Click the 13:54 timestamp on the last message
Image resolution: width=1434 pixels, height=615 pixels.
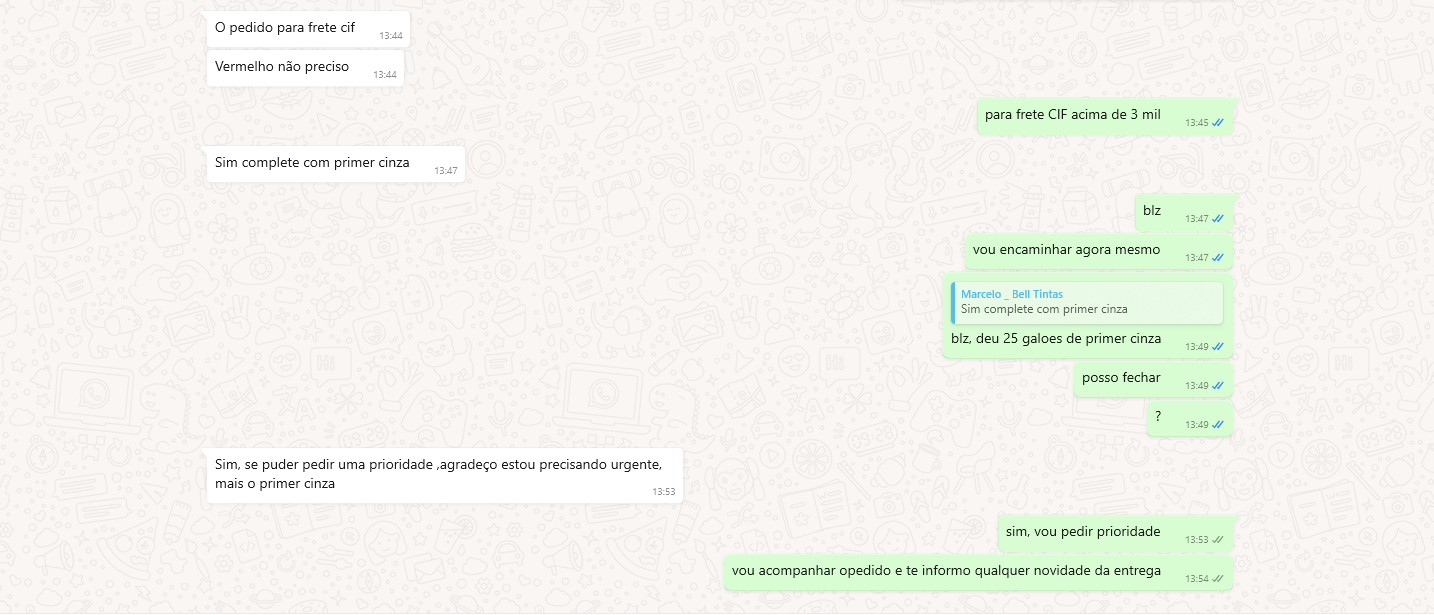coord(1197,578)
